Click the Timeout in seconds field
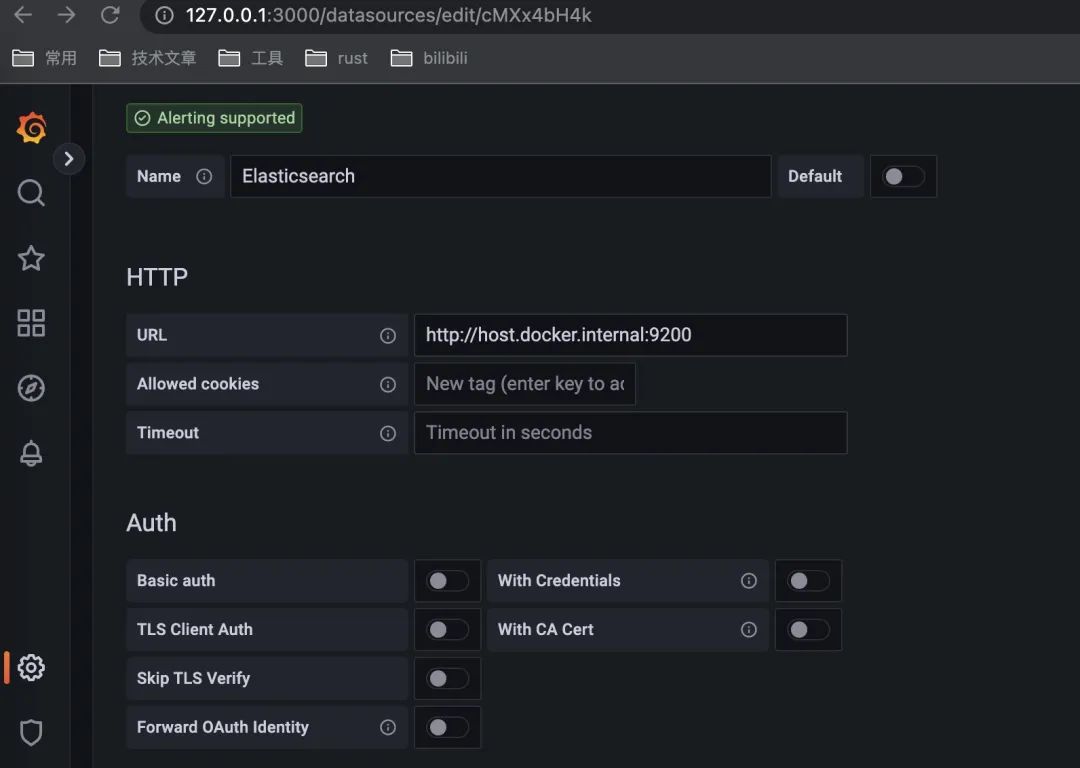The image size is (1080, 768). pyautogui.click(x=630, y=433)
